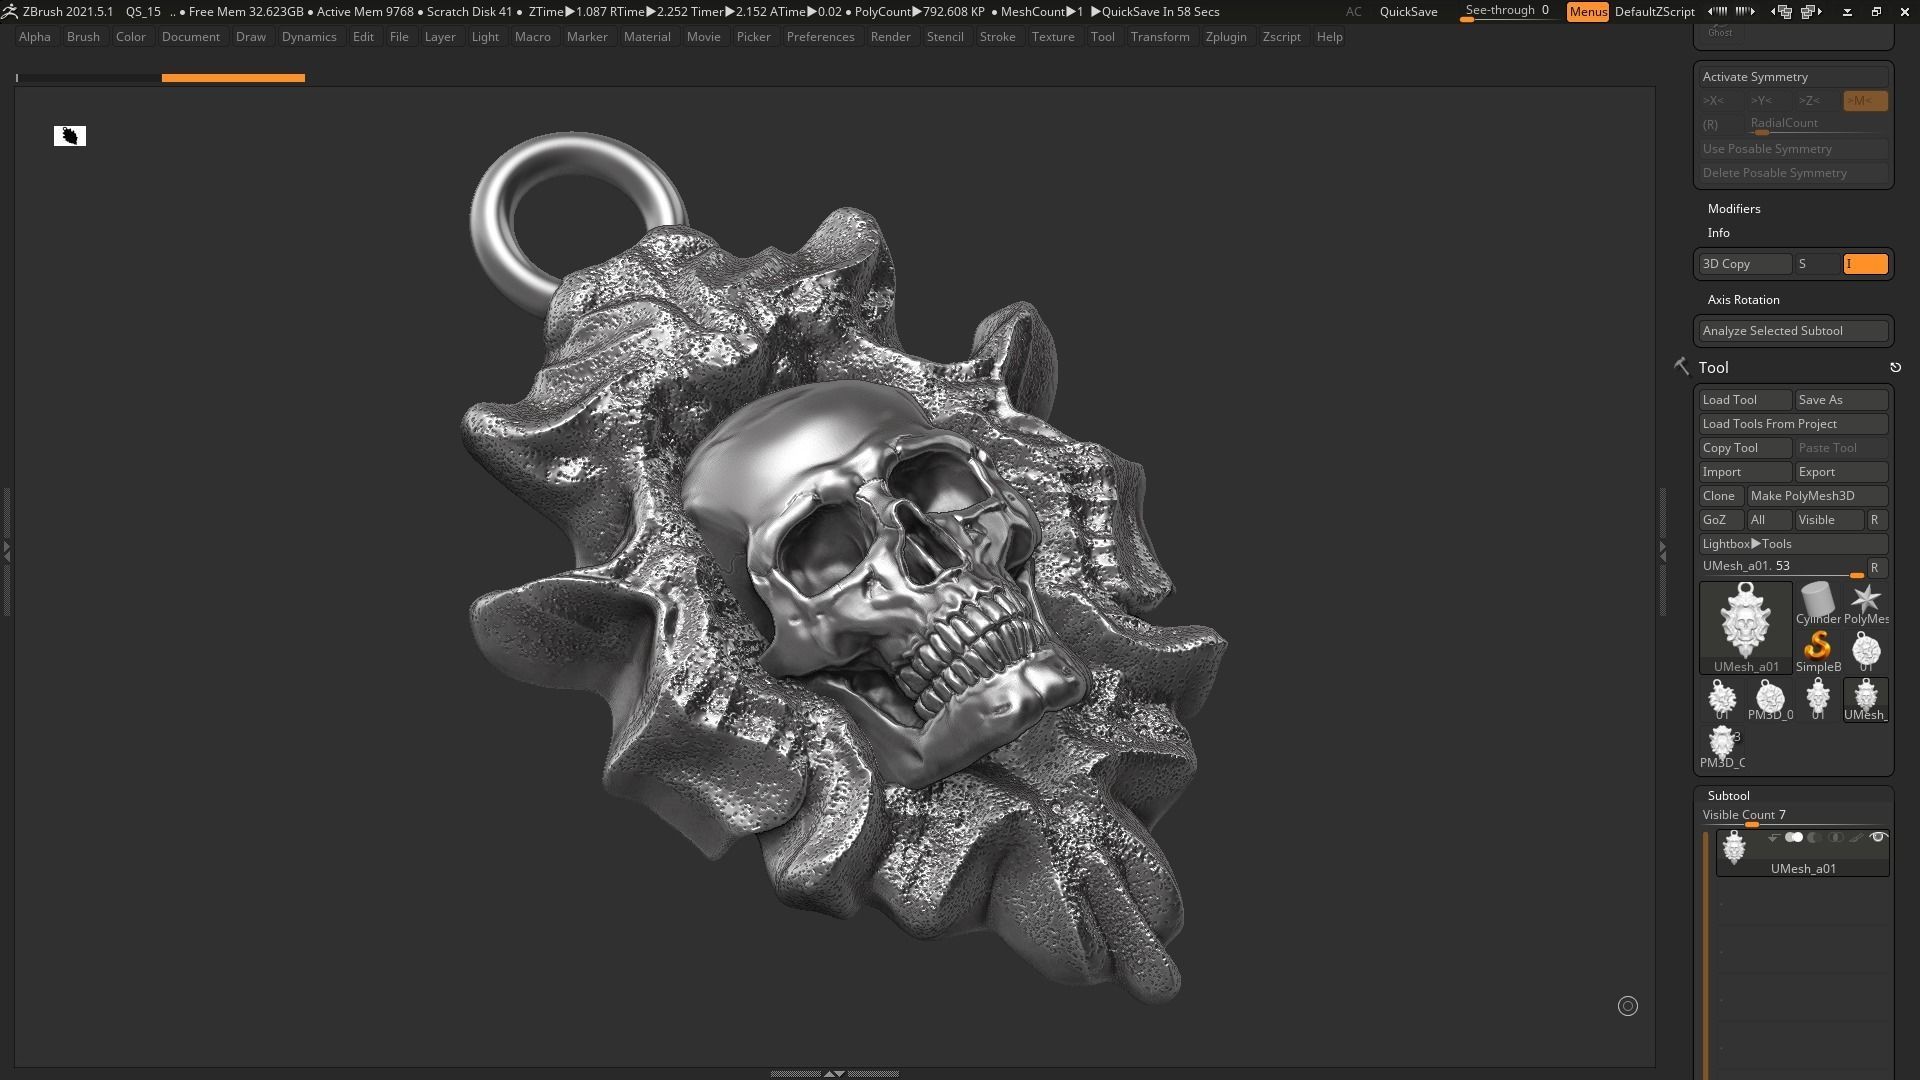Toggle X axis symmetry
The width and height of the screenshot is (1920, 1080).
[1719, 101]
